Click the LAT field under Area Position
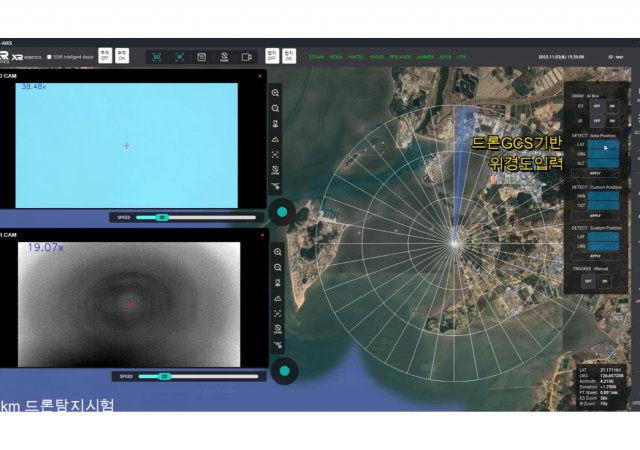 point(604,145)
